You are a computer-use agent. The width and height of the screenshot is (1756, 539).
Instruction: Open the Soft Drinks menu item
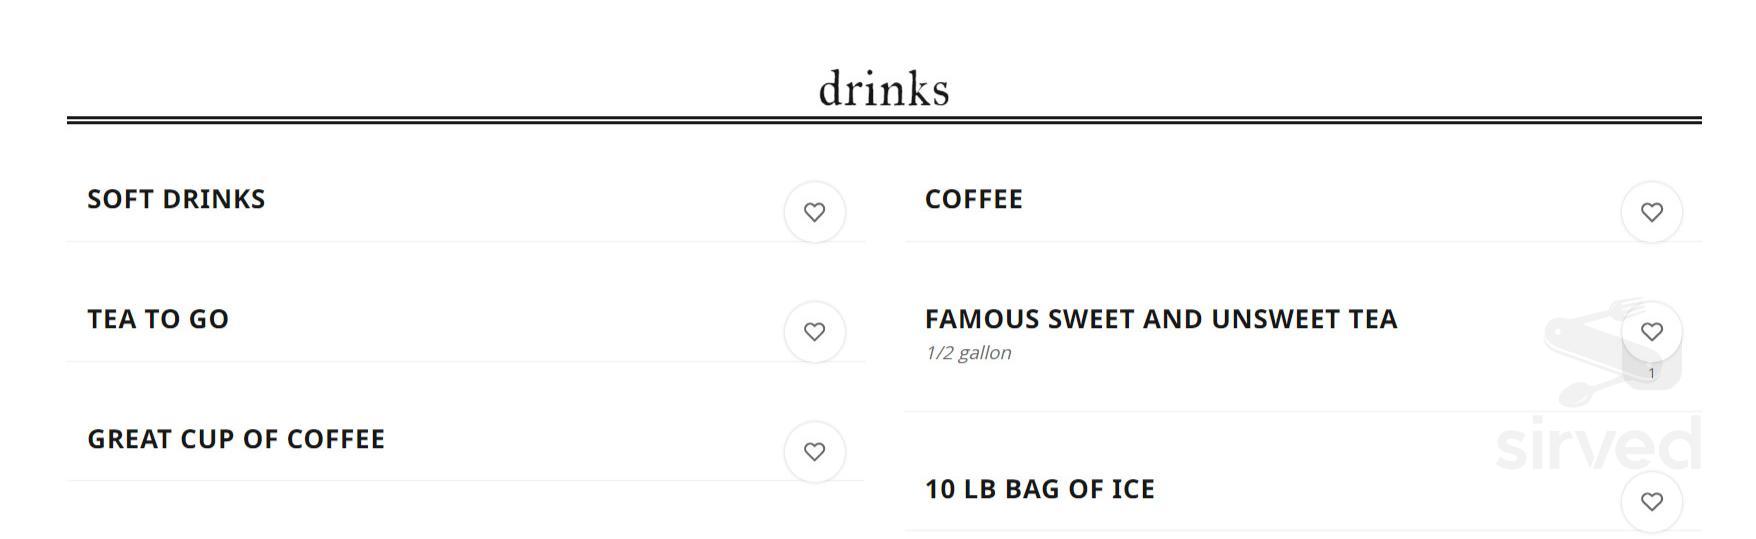coord(176,199)
